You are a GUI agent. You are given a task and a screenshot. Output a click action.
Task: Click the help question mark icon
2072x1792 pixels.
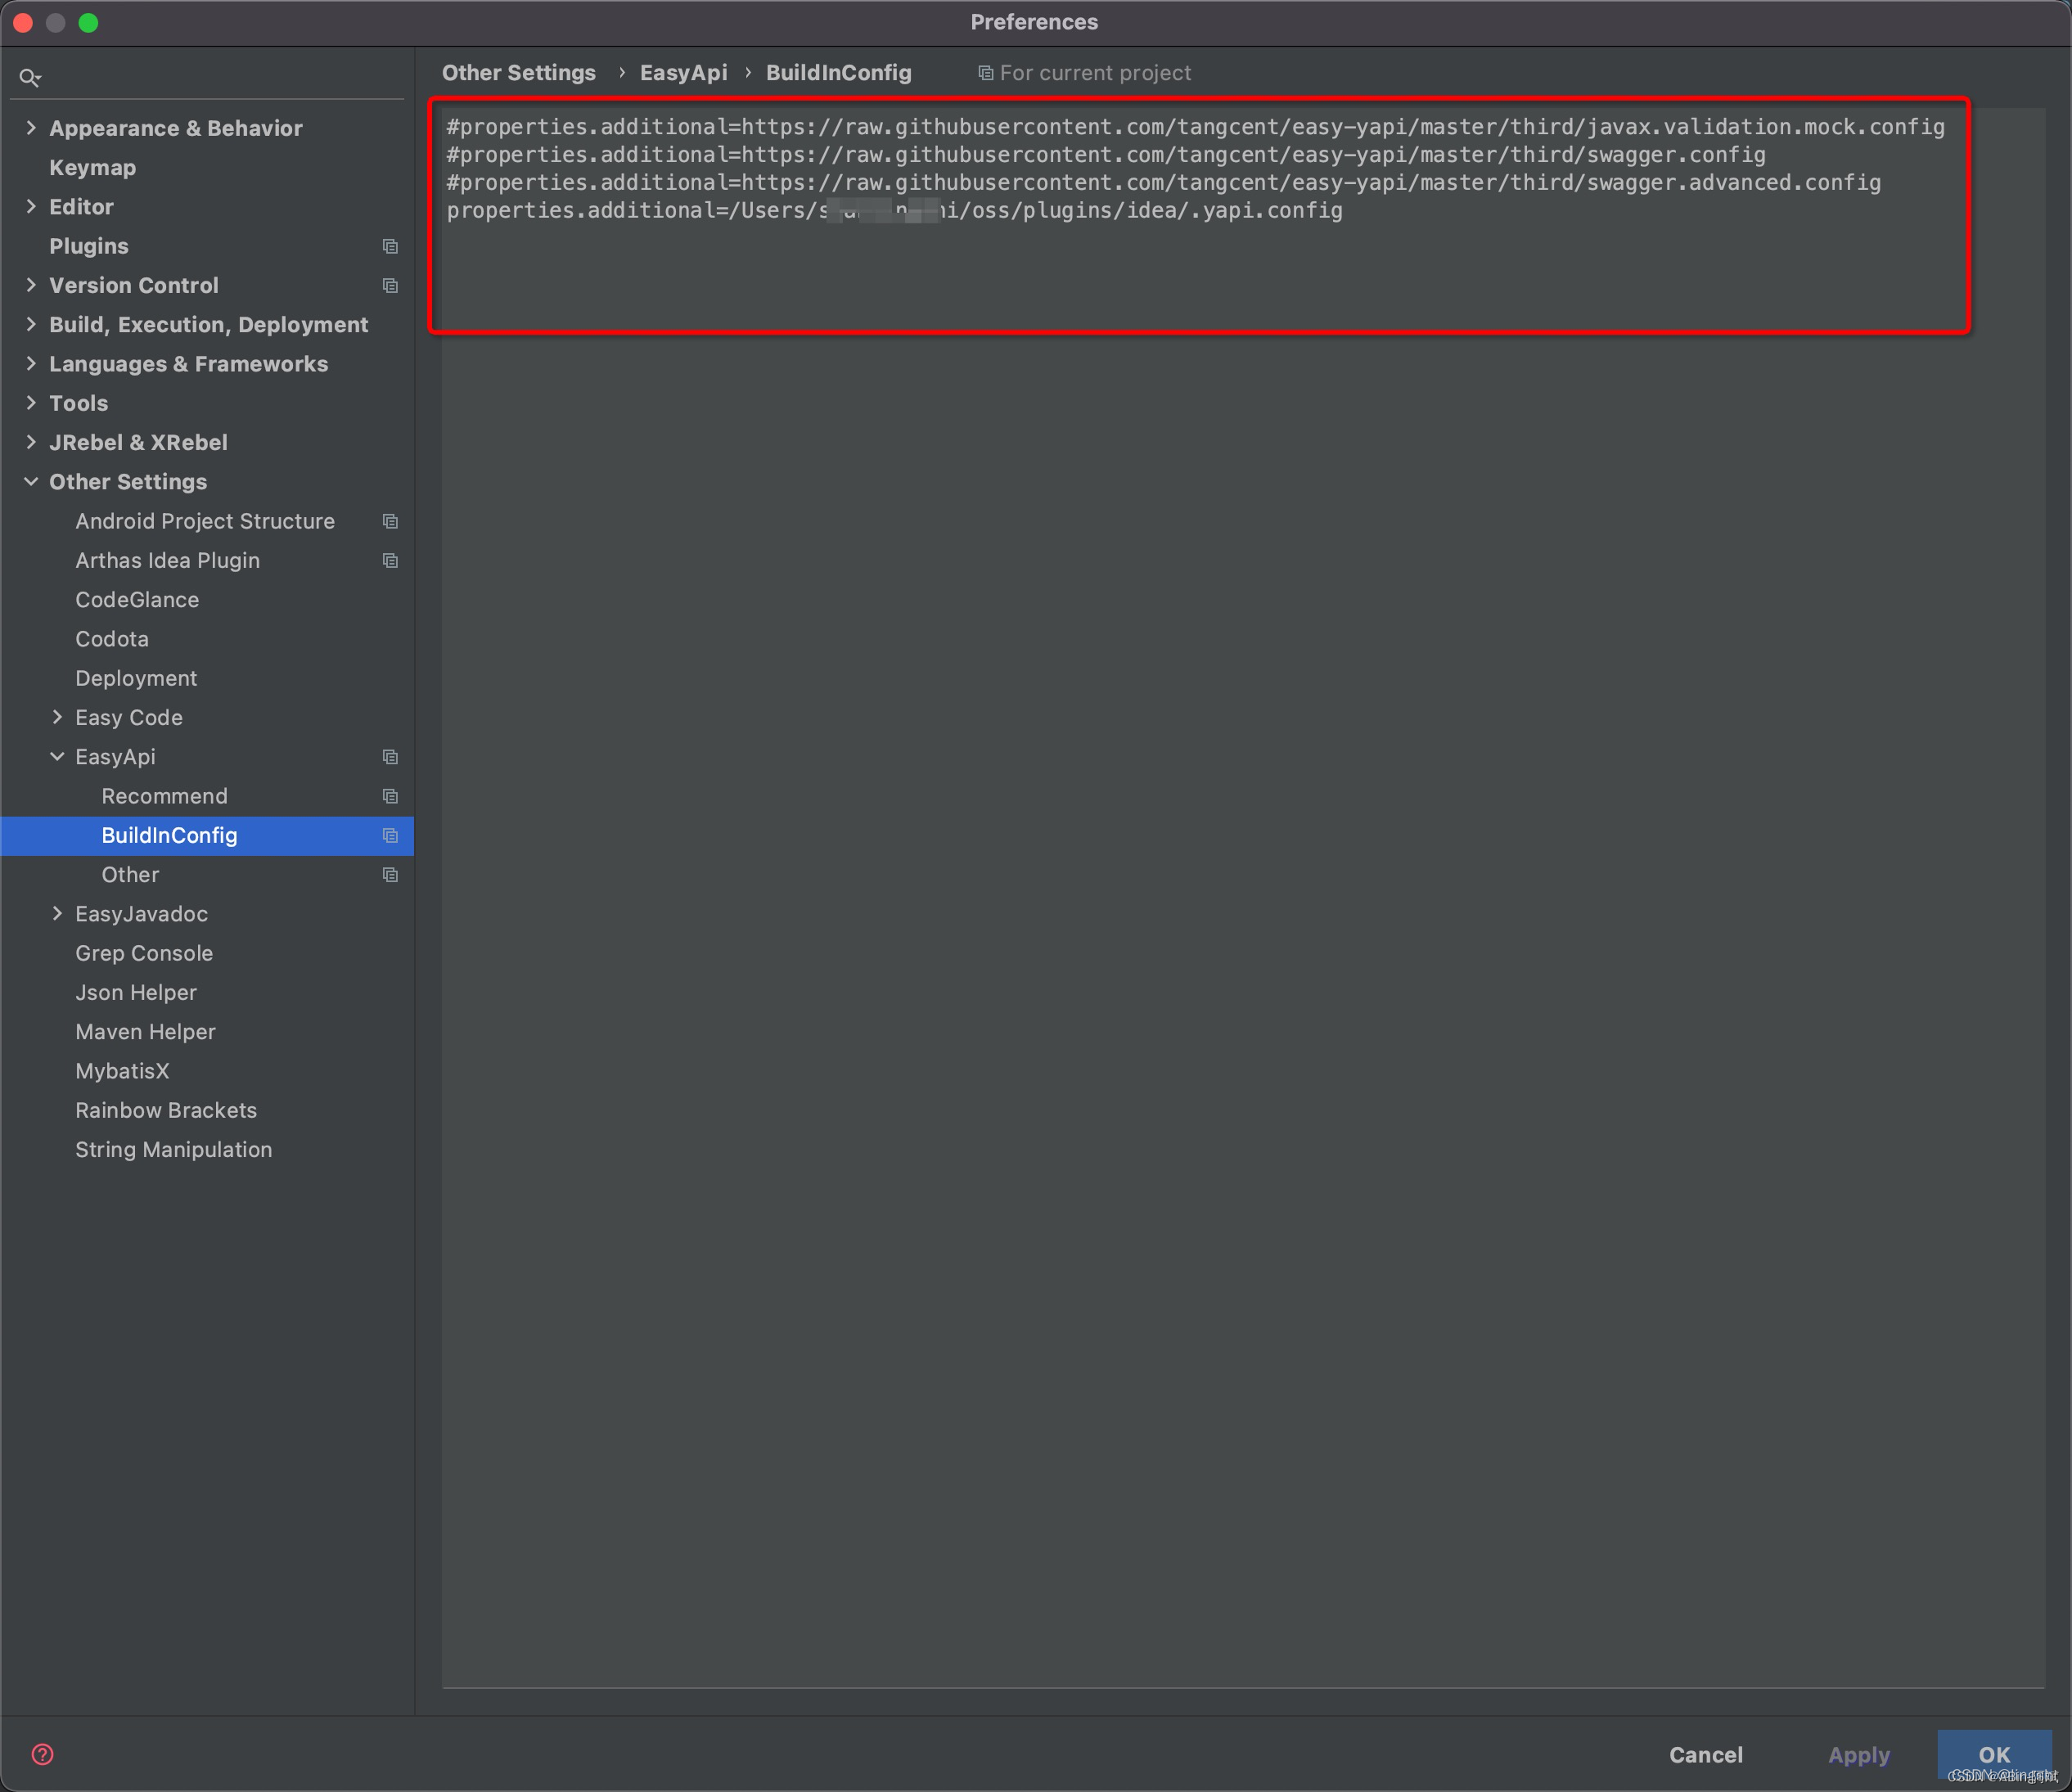pyautogui.click(x=42, y=1754)
